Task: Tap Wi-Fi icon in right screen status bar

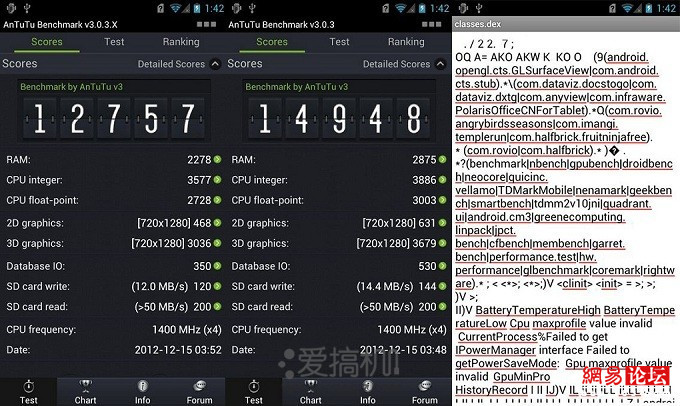Action: 627,8
